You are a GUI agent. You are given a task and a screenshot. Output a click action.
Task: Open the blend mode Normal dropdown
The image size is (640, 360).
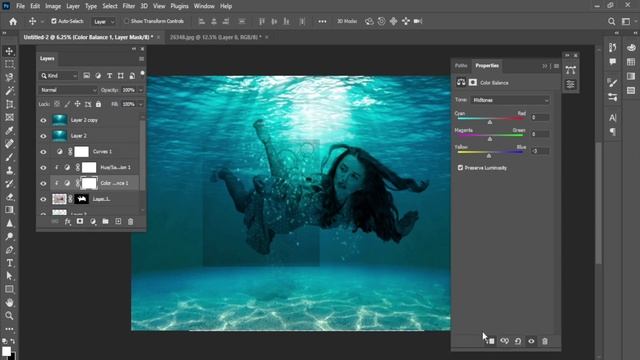[68, 90]
